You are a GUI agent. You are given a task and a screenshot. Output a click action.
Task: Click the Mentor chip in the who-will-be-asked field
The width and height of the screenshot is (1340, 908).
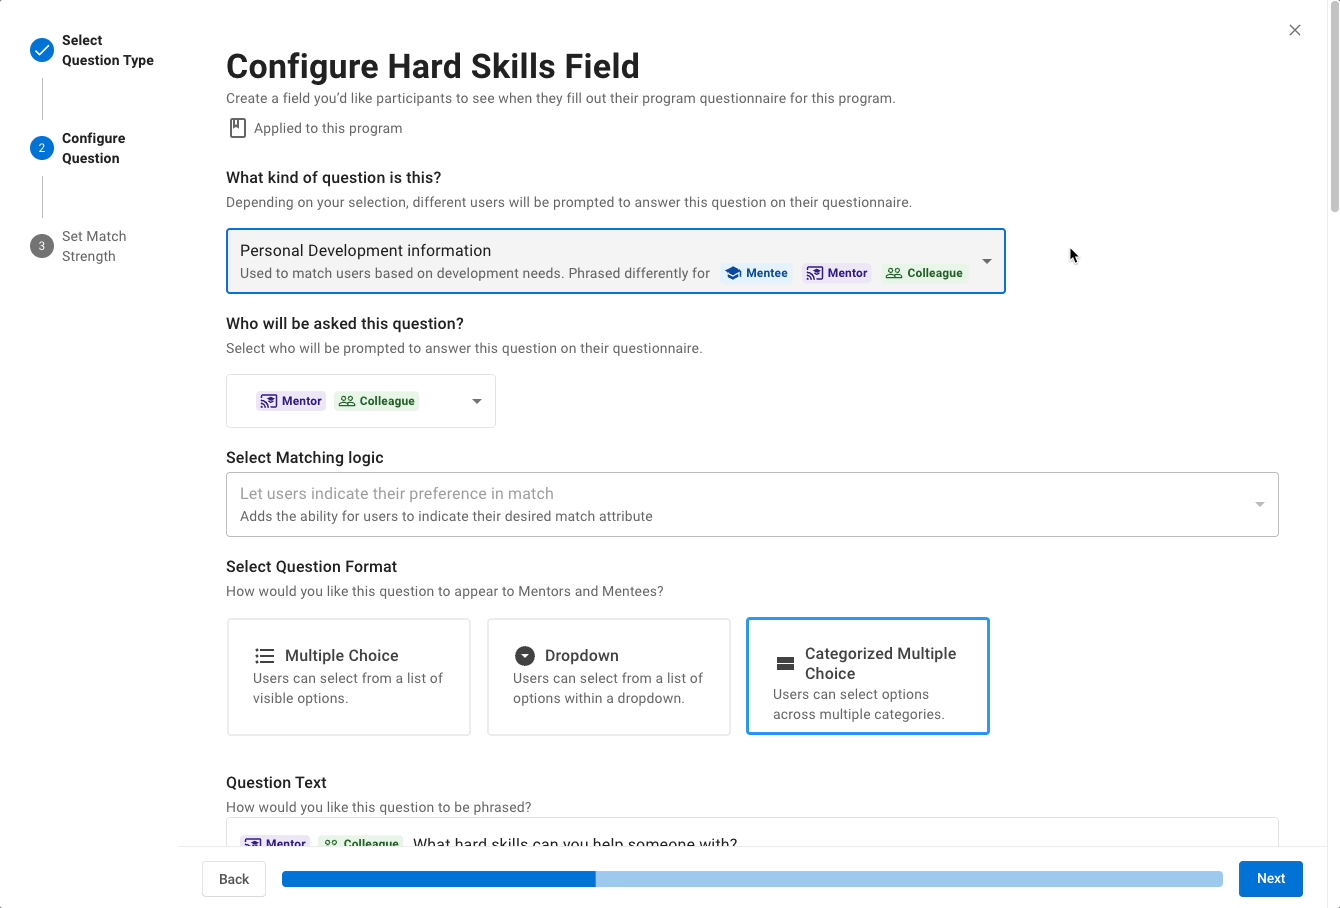coord(291,401)
